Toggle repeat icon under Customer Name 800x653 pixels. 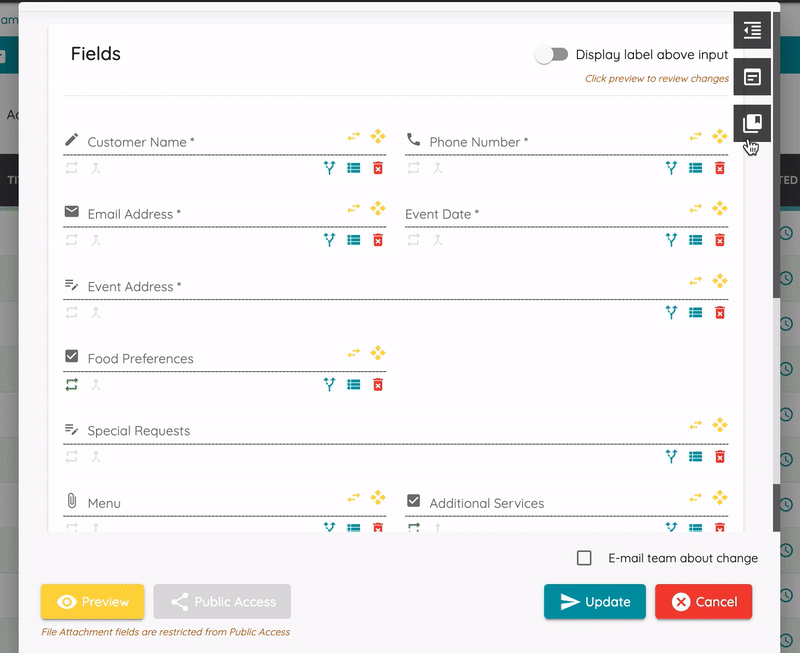pos(71,168)
